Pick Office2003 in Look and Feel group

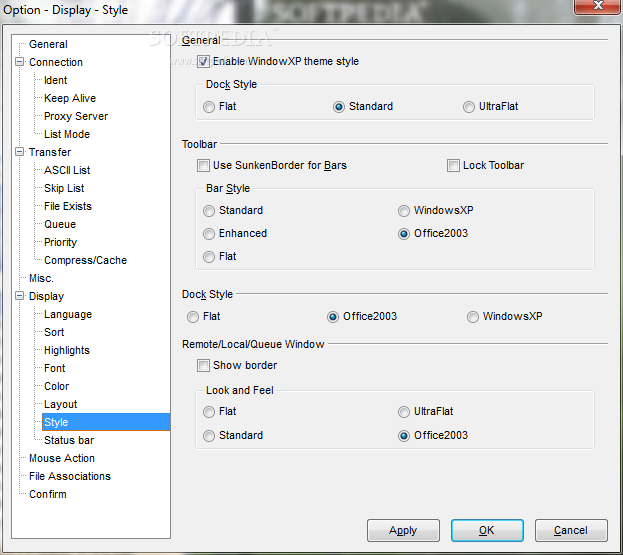point(404,436)
